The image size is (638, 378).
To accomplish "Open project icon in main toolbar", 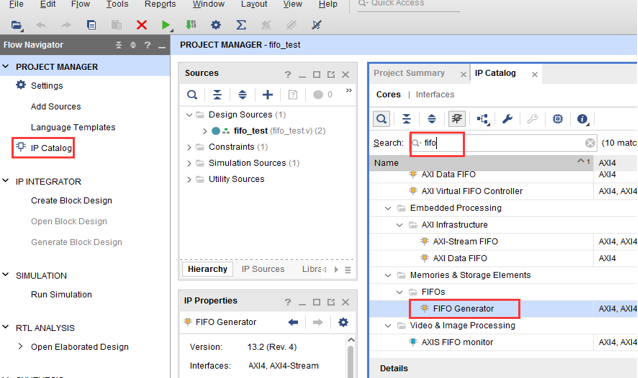I will coord(16,25).
